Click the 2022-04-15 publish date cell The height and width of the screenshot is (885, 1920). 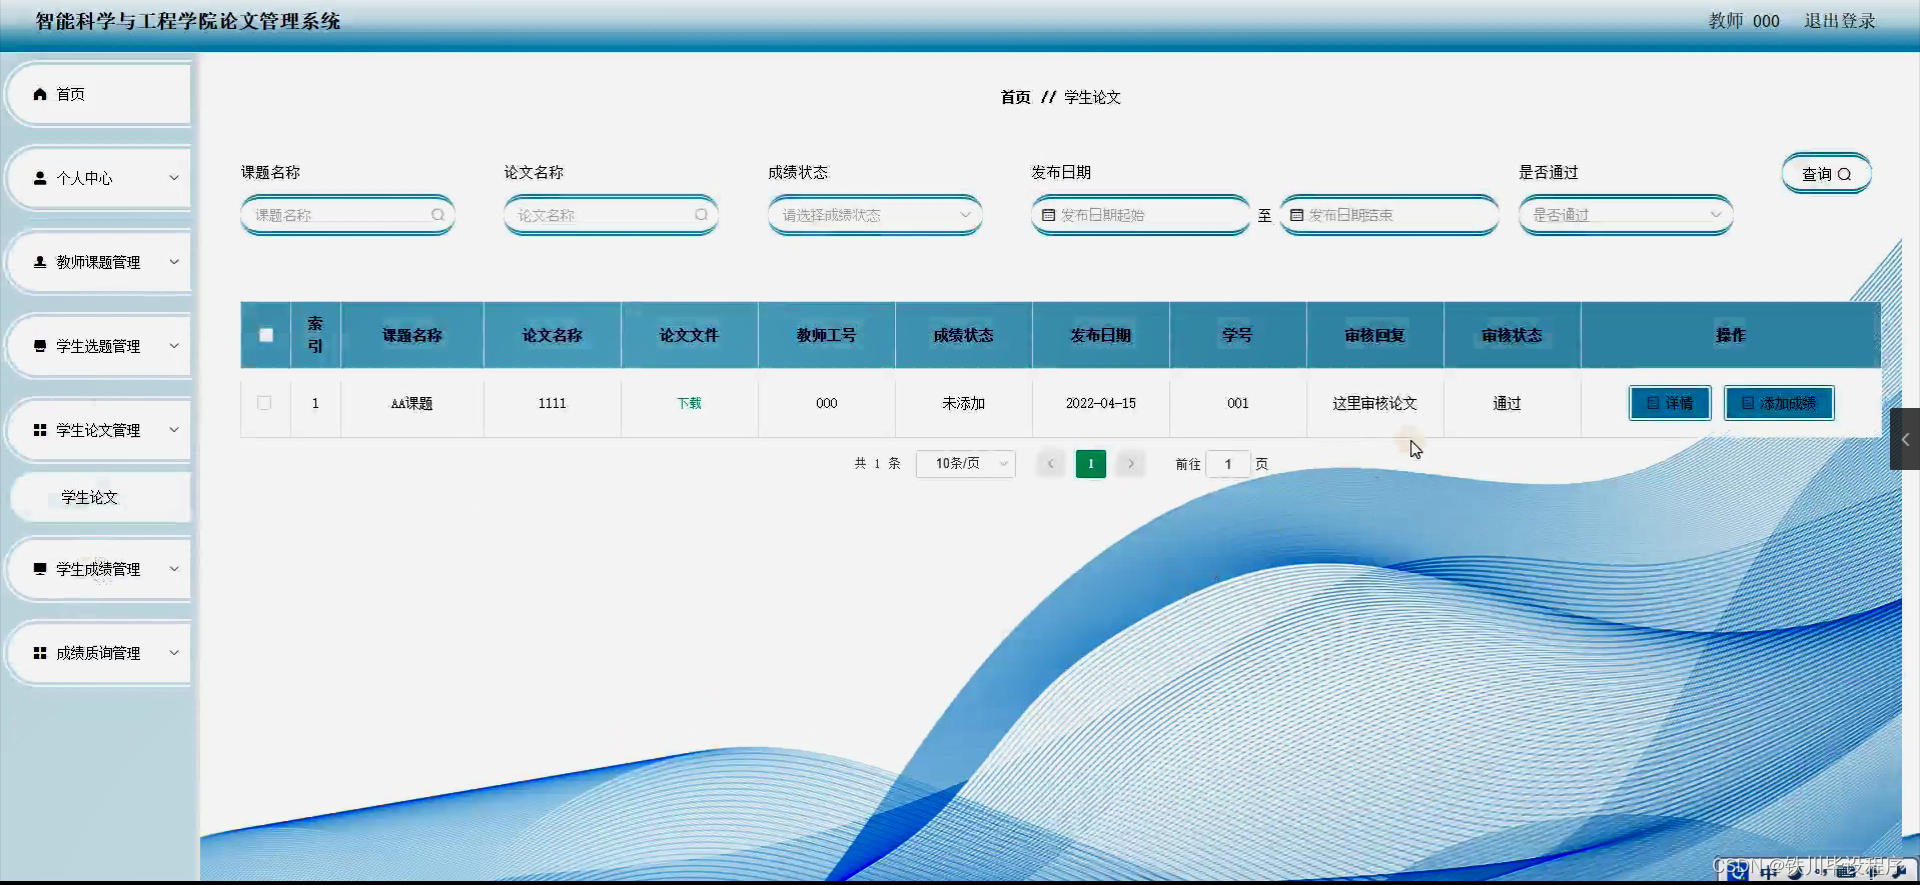click(x=1101, y=403)
